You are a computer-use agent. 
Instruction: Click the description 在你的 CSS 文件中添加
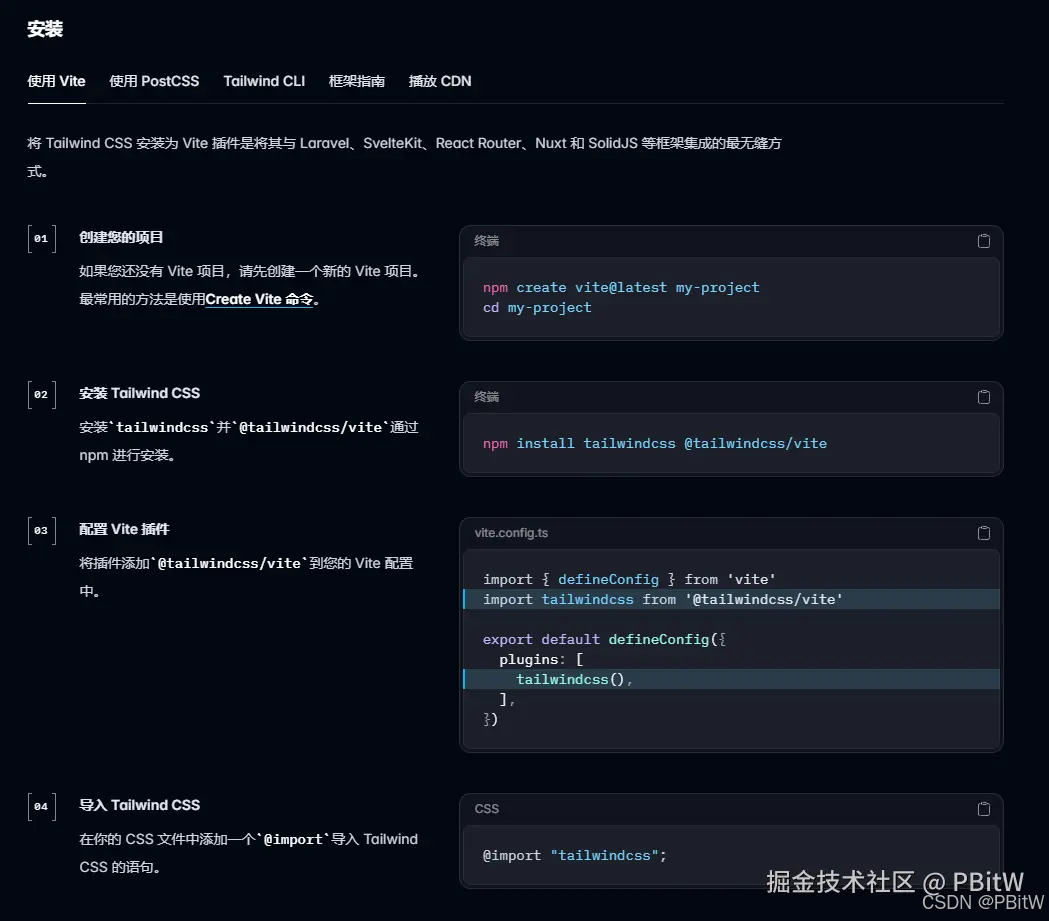click(248, 853)
